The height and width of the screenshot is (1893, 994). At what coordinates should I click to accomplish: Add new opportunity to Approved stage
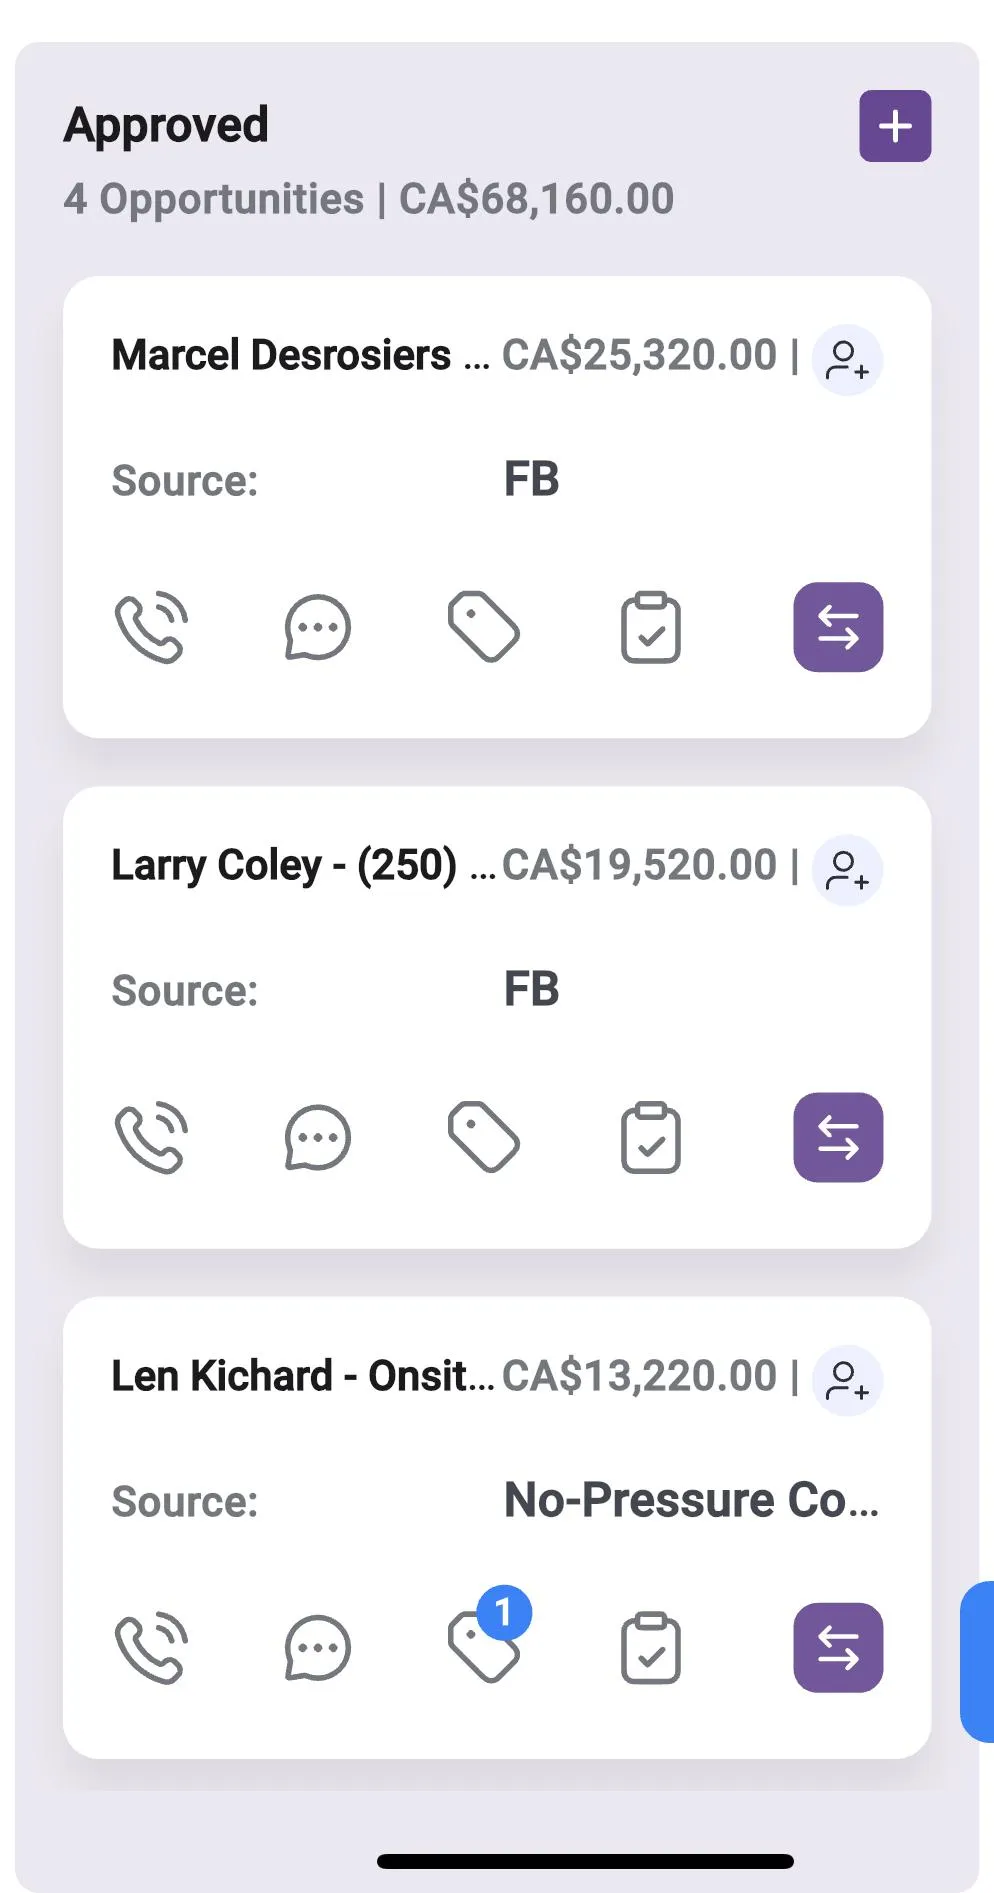click(x=895, y=126)
